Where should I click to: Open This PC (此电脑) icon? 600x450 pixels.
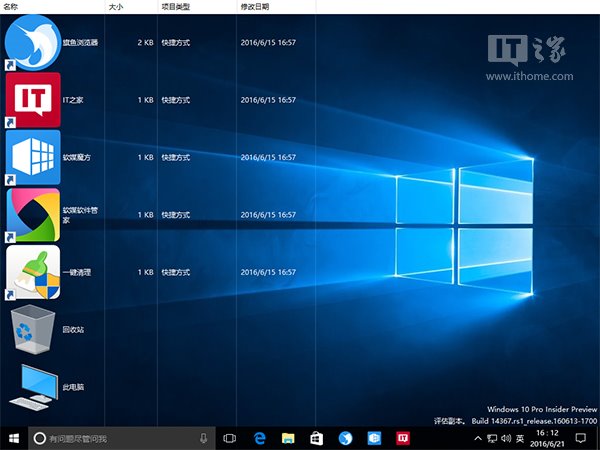point(33,386)
